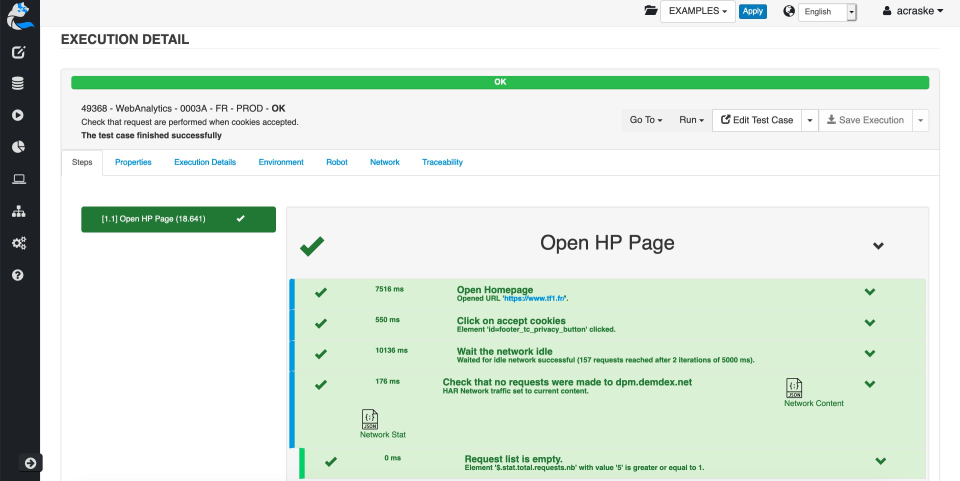Click the Save Execution button
The width and height of the screenshot is (960, 481).
pyautogui.click(x=865, y=121)
